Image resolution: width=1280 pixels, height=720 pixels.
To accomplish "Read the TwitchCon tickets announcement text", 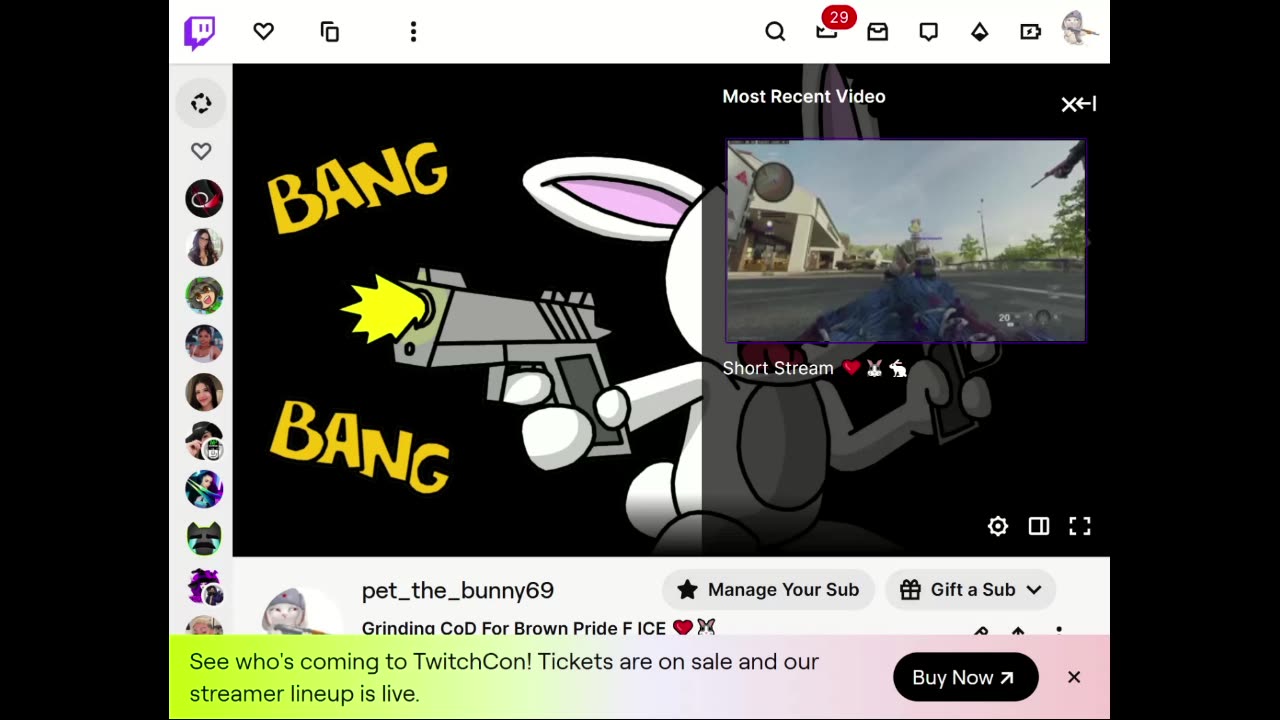I will pyautogui.click(x=504, y=677).
